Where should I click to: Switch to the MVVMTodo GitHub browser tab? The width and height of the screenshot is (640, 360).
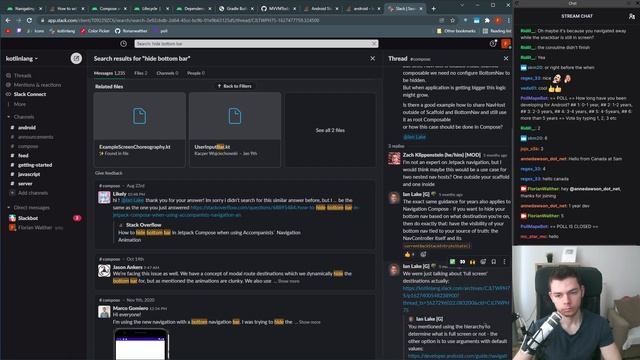pos(278,8)
